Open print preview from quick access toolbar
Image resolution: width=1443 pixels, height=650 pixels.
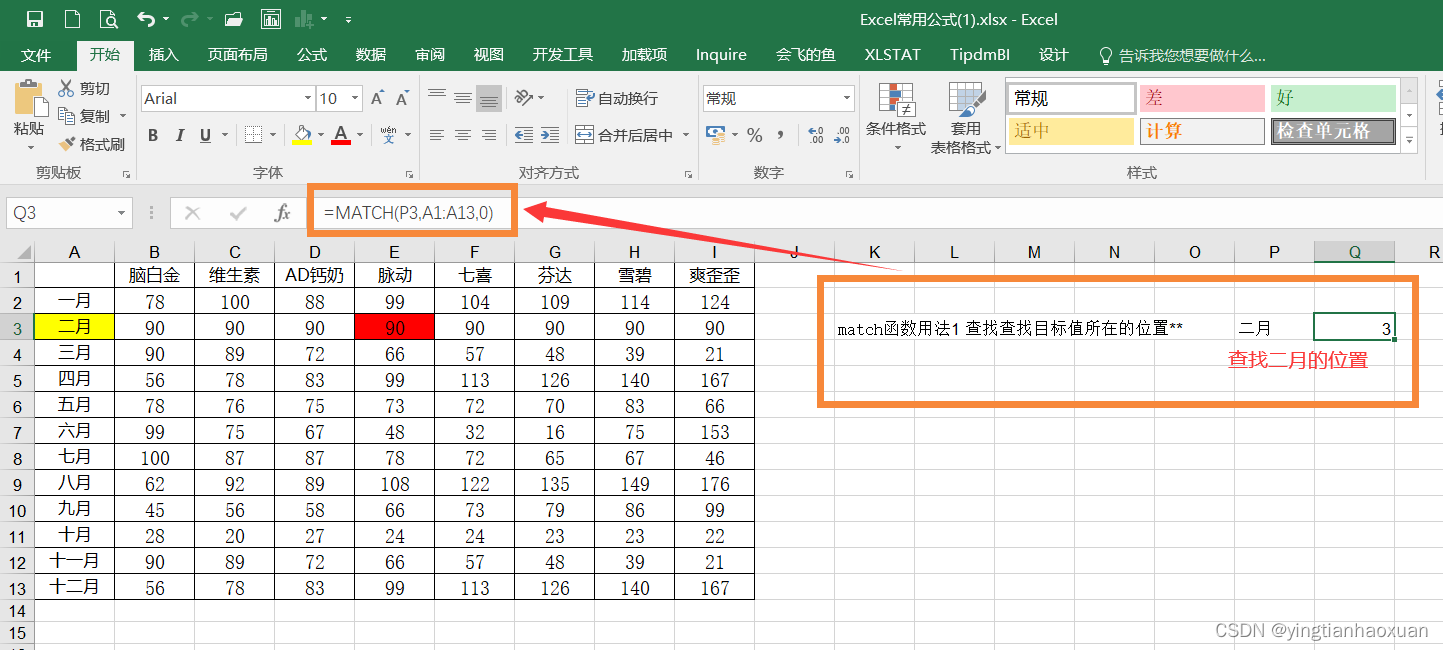(107, 19)
